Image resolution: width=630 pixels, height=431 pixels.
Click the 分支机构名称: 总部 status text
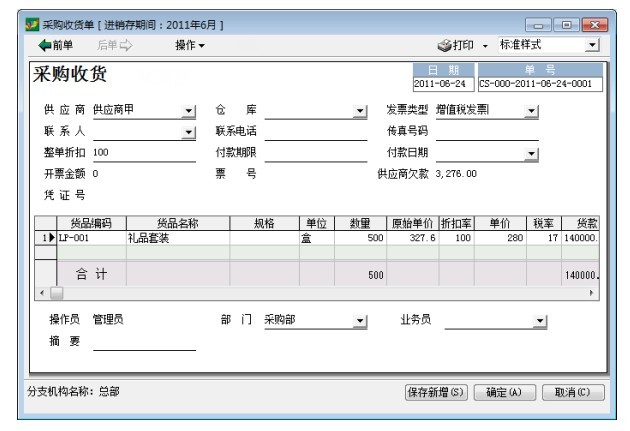(74, 392)
